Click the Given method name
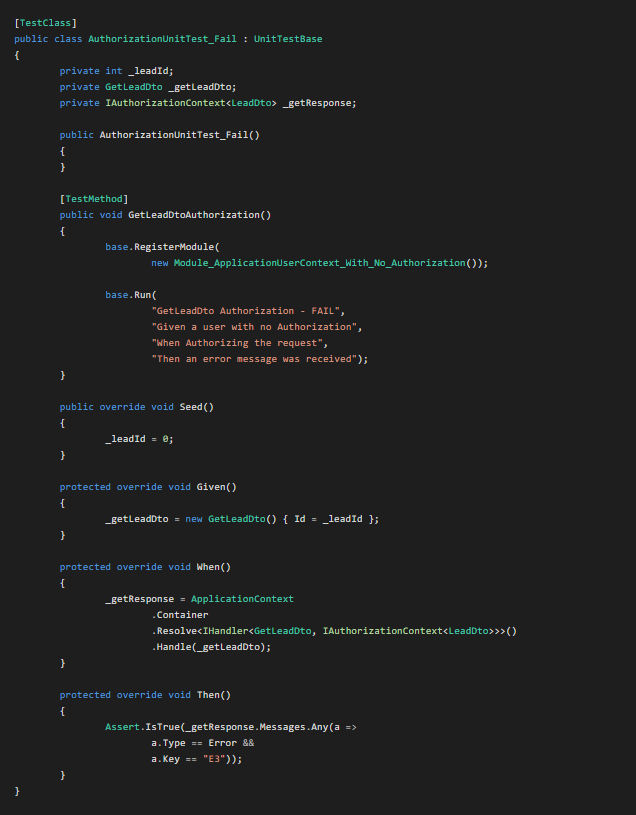The height and width of the screenshot is (815, 636). pyautogui.click(x=211, y=486)
